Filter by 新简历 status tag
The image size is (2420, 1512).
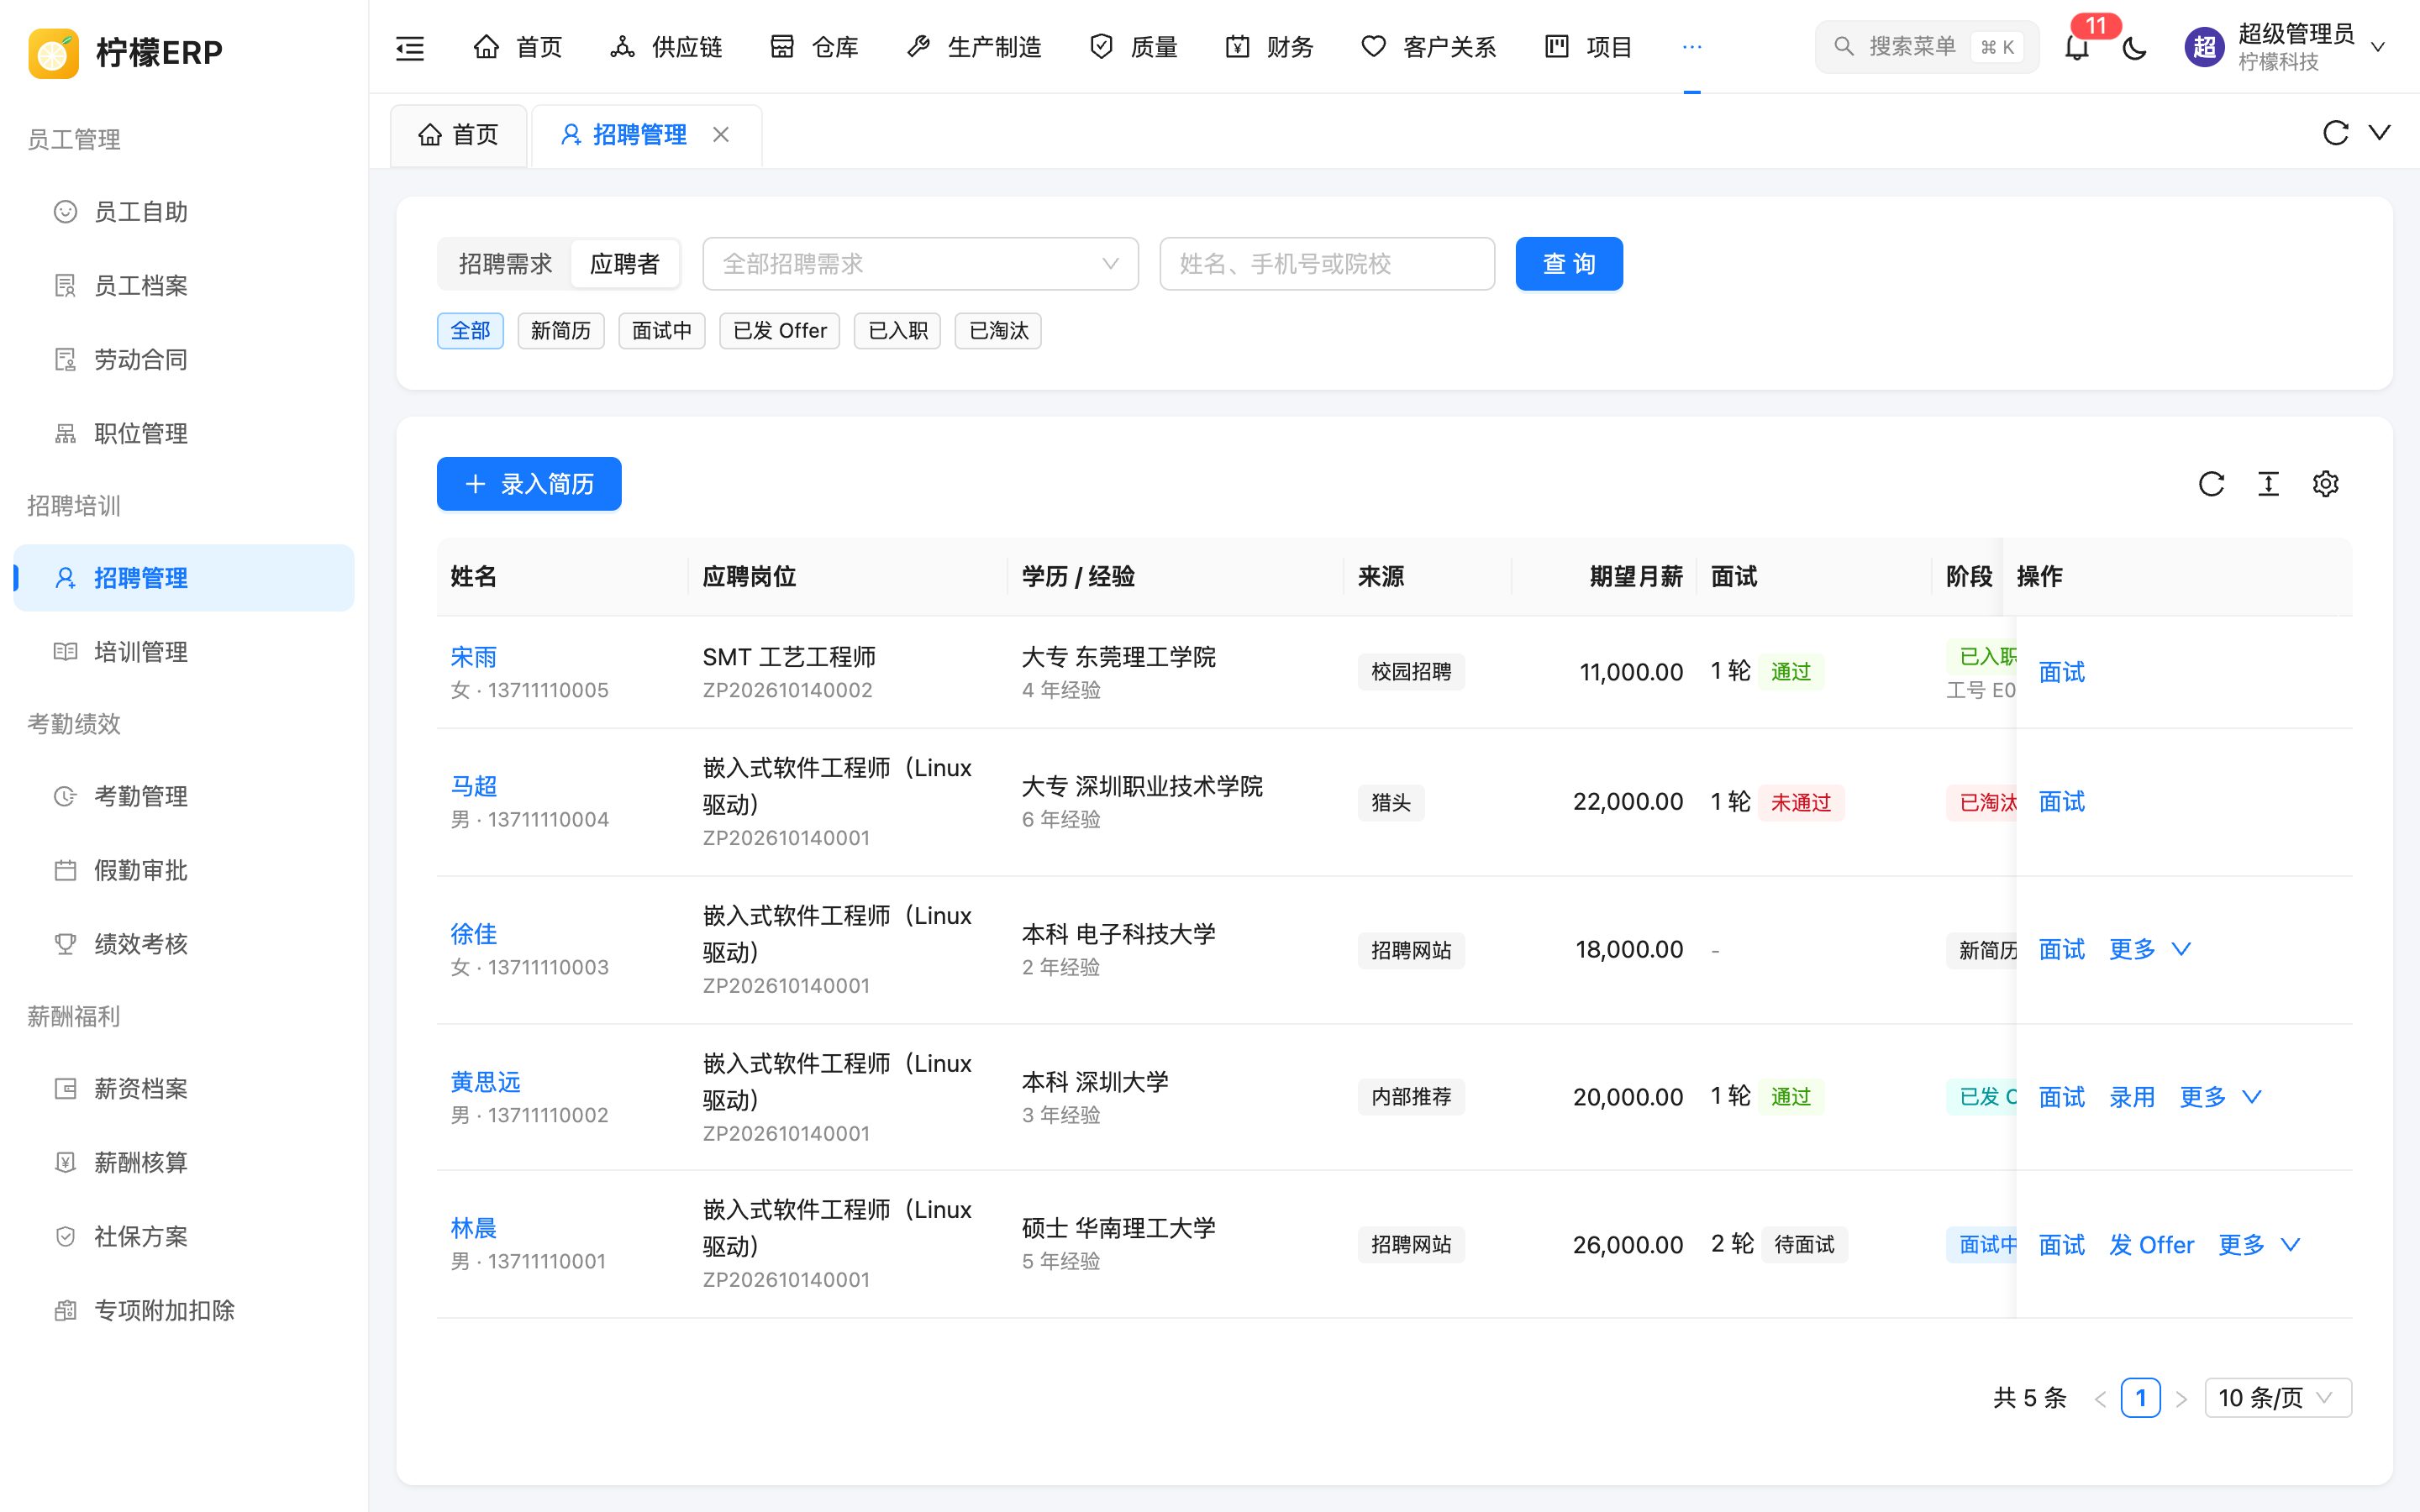tap(561, 331)
